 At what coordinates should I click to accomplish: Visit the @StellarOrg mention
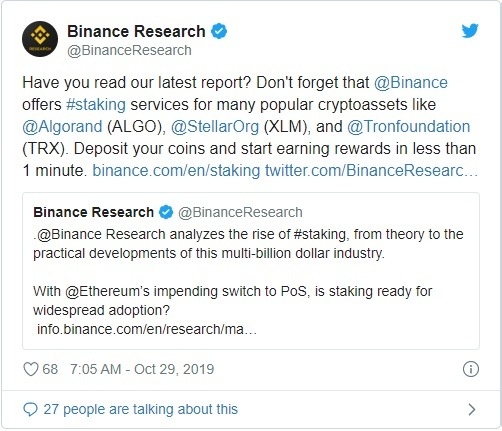click(x=215, y=126)
